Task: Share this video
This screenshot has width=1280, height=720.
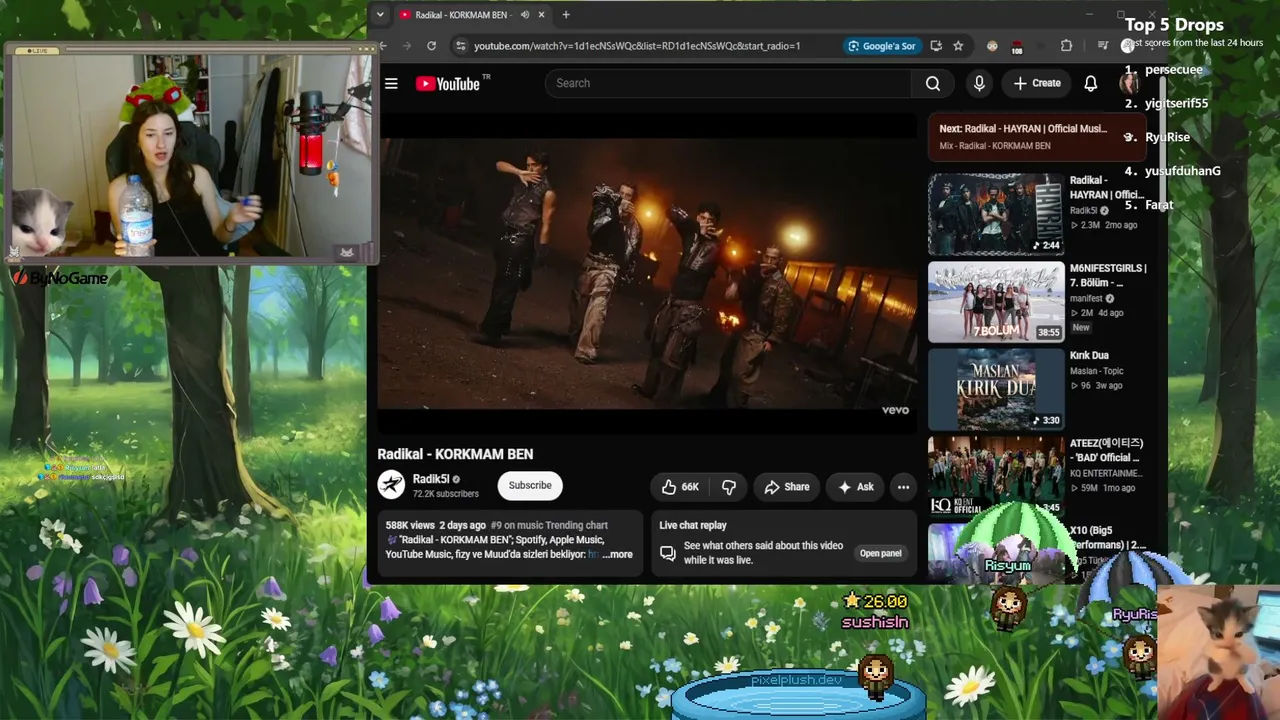Action: pyautogui.click(x=787, y=487)
